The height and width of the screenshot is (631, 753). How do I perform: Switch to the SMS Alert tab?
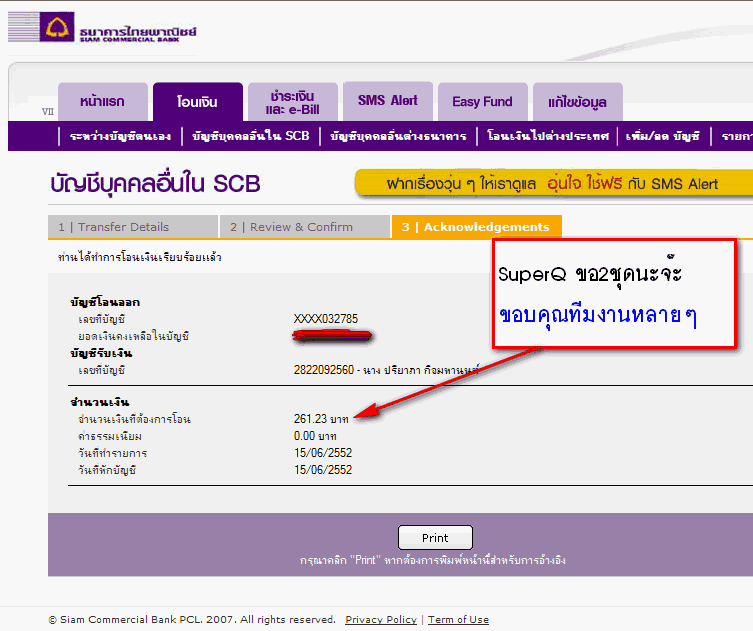pos(388,101)
